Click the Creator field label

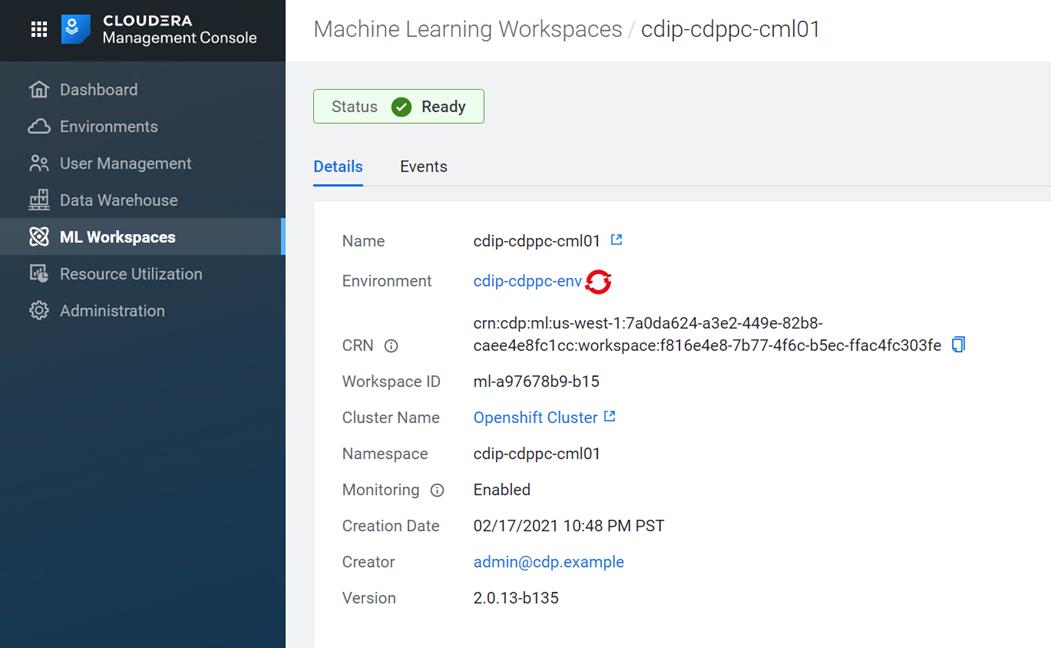(x=368, y=562)
